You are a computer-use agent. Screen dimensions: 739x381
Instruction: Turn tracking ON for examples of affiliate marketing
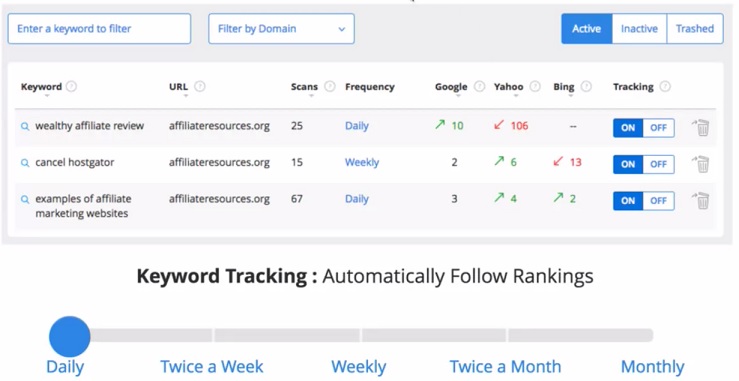[628, 201]
